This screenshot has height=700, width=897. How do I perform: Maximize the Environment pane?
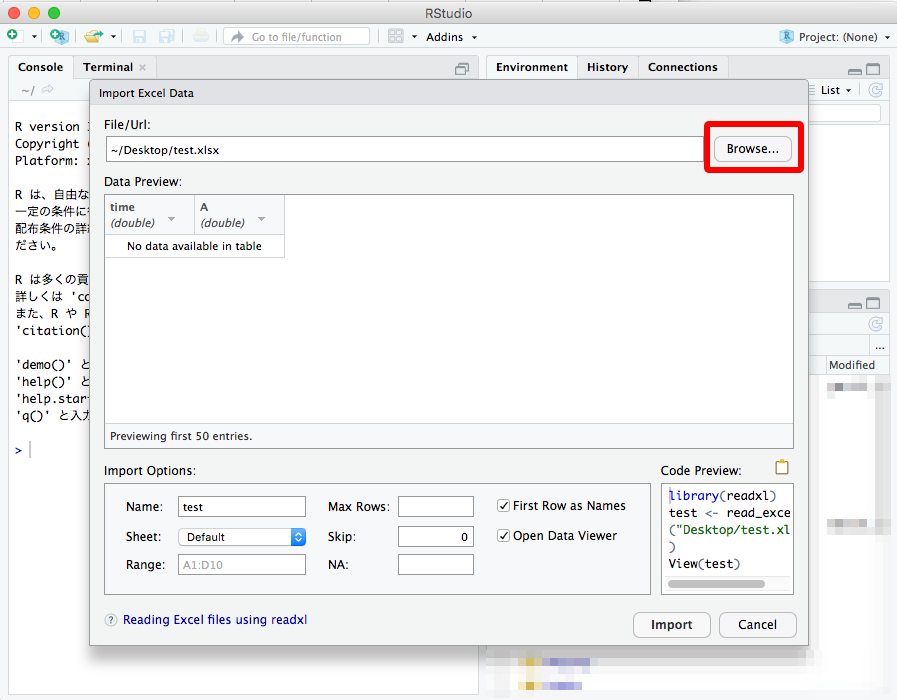(x=873, y=69)
